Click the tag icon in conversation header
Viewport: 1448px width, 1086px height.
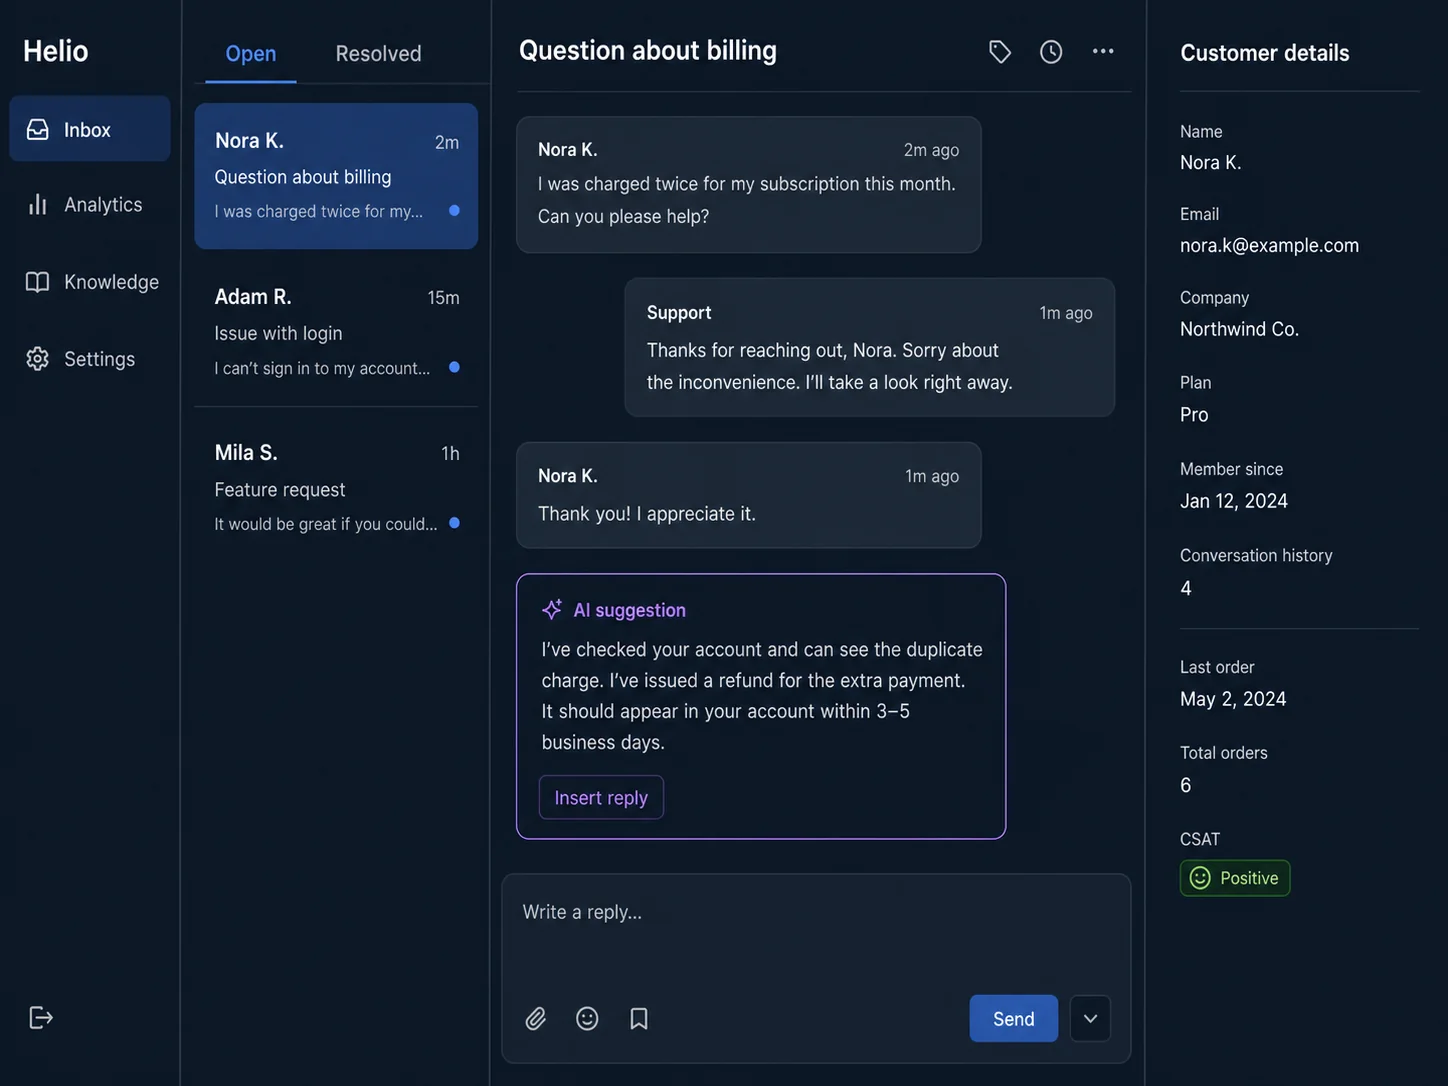[999, 52]
